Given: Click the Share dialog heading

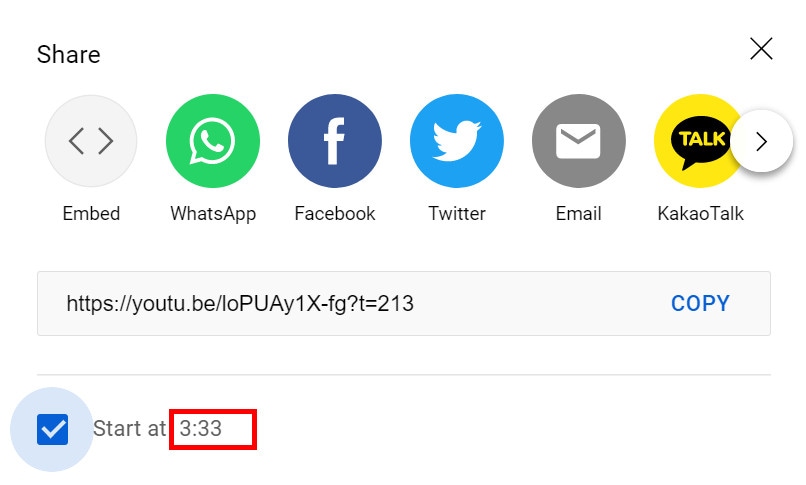Looking at the screenshot, I should 68,54.
